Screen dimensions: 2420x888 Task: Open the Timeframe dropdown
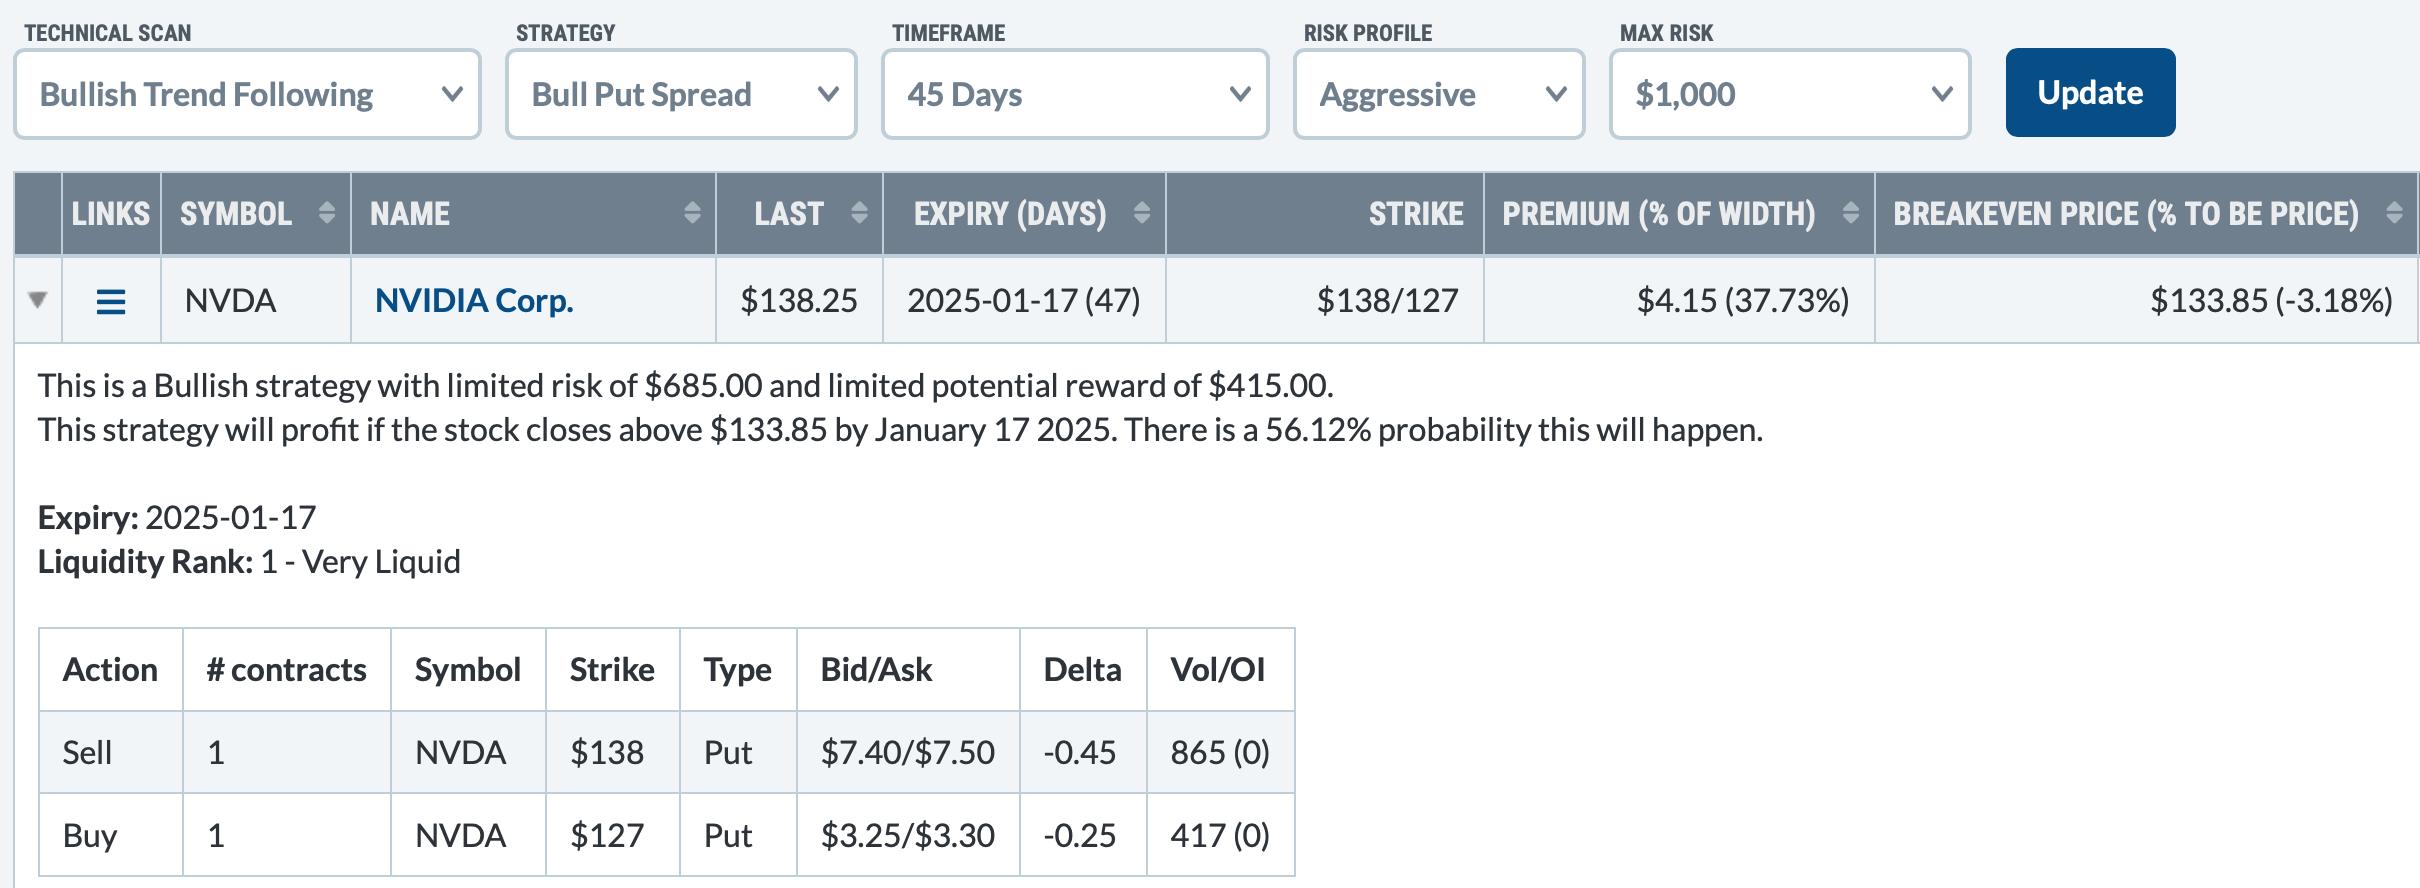click(x=1075, y=95)
